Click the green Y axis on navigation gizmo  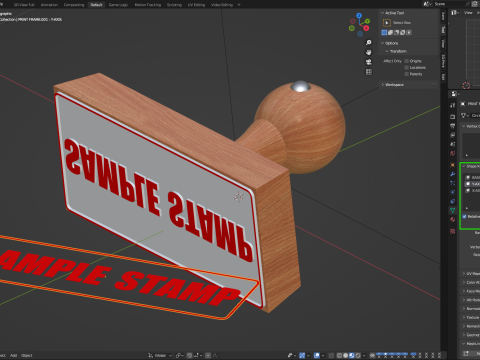pyautogui.click(x=367, y=21)
